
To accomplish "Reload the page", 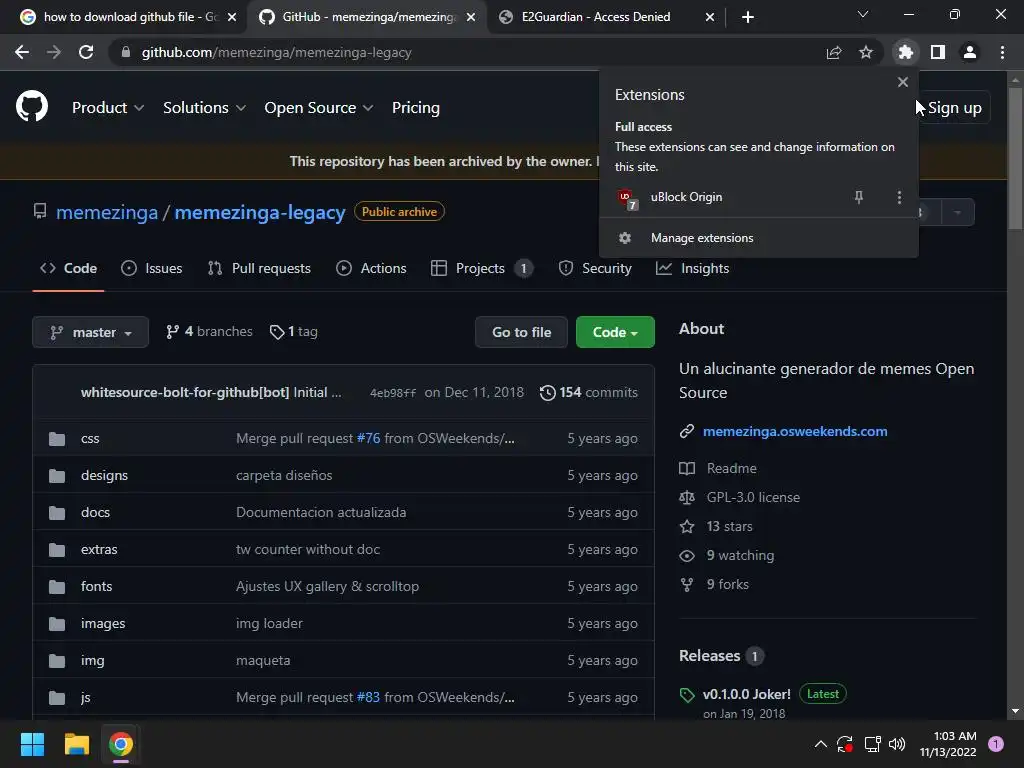I will click(86, 52).
